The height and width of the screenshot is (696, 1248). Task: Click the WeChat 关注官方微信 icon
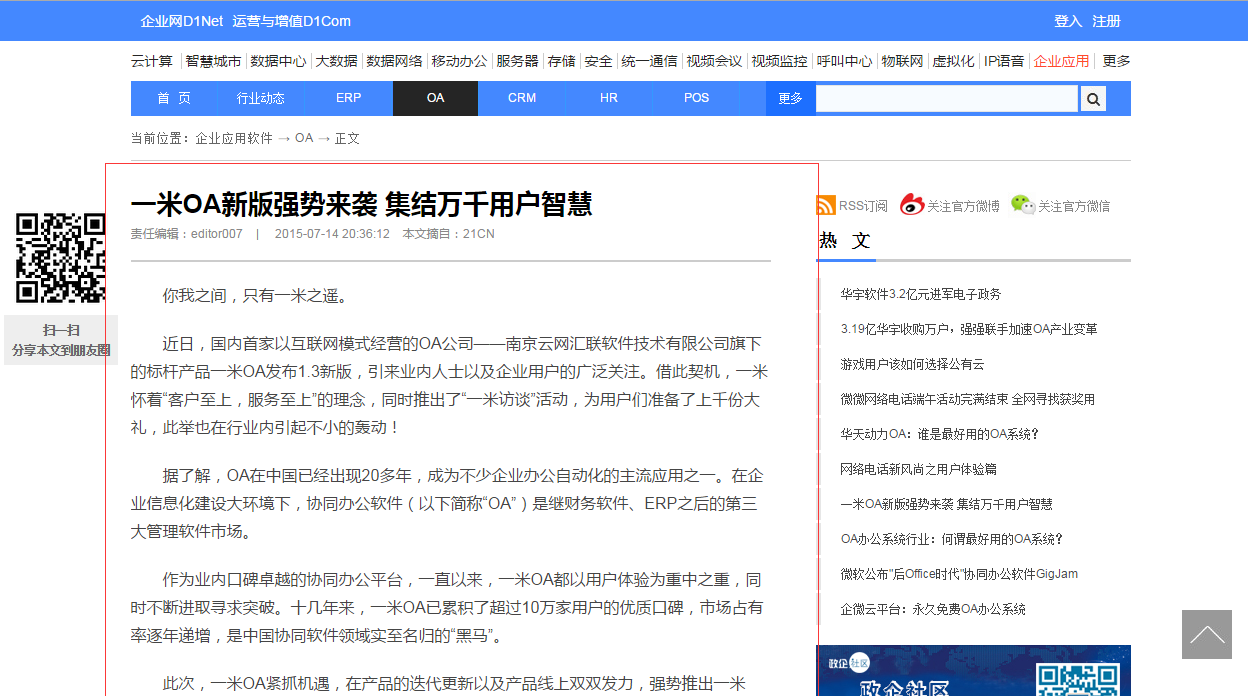1023,205
